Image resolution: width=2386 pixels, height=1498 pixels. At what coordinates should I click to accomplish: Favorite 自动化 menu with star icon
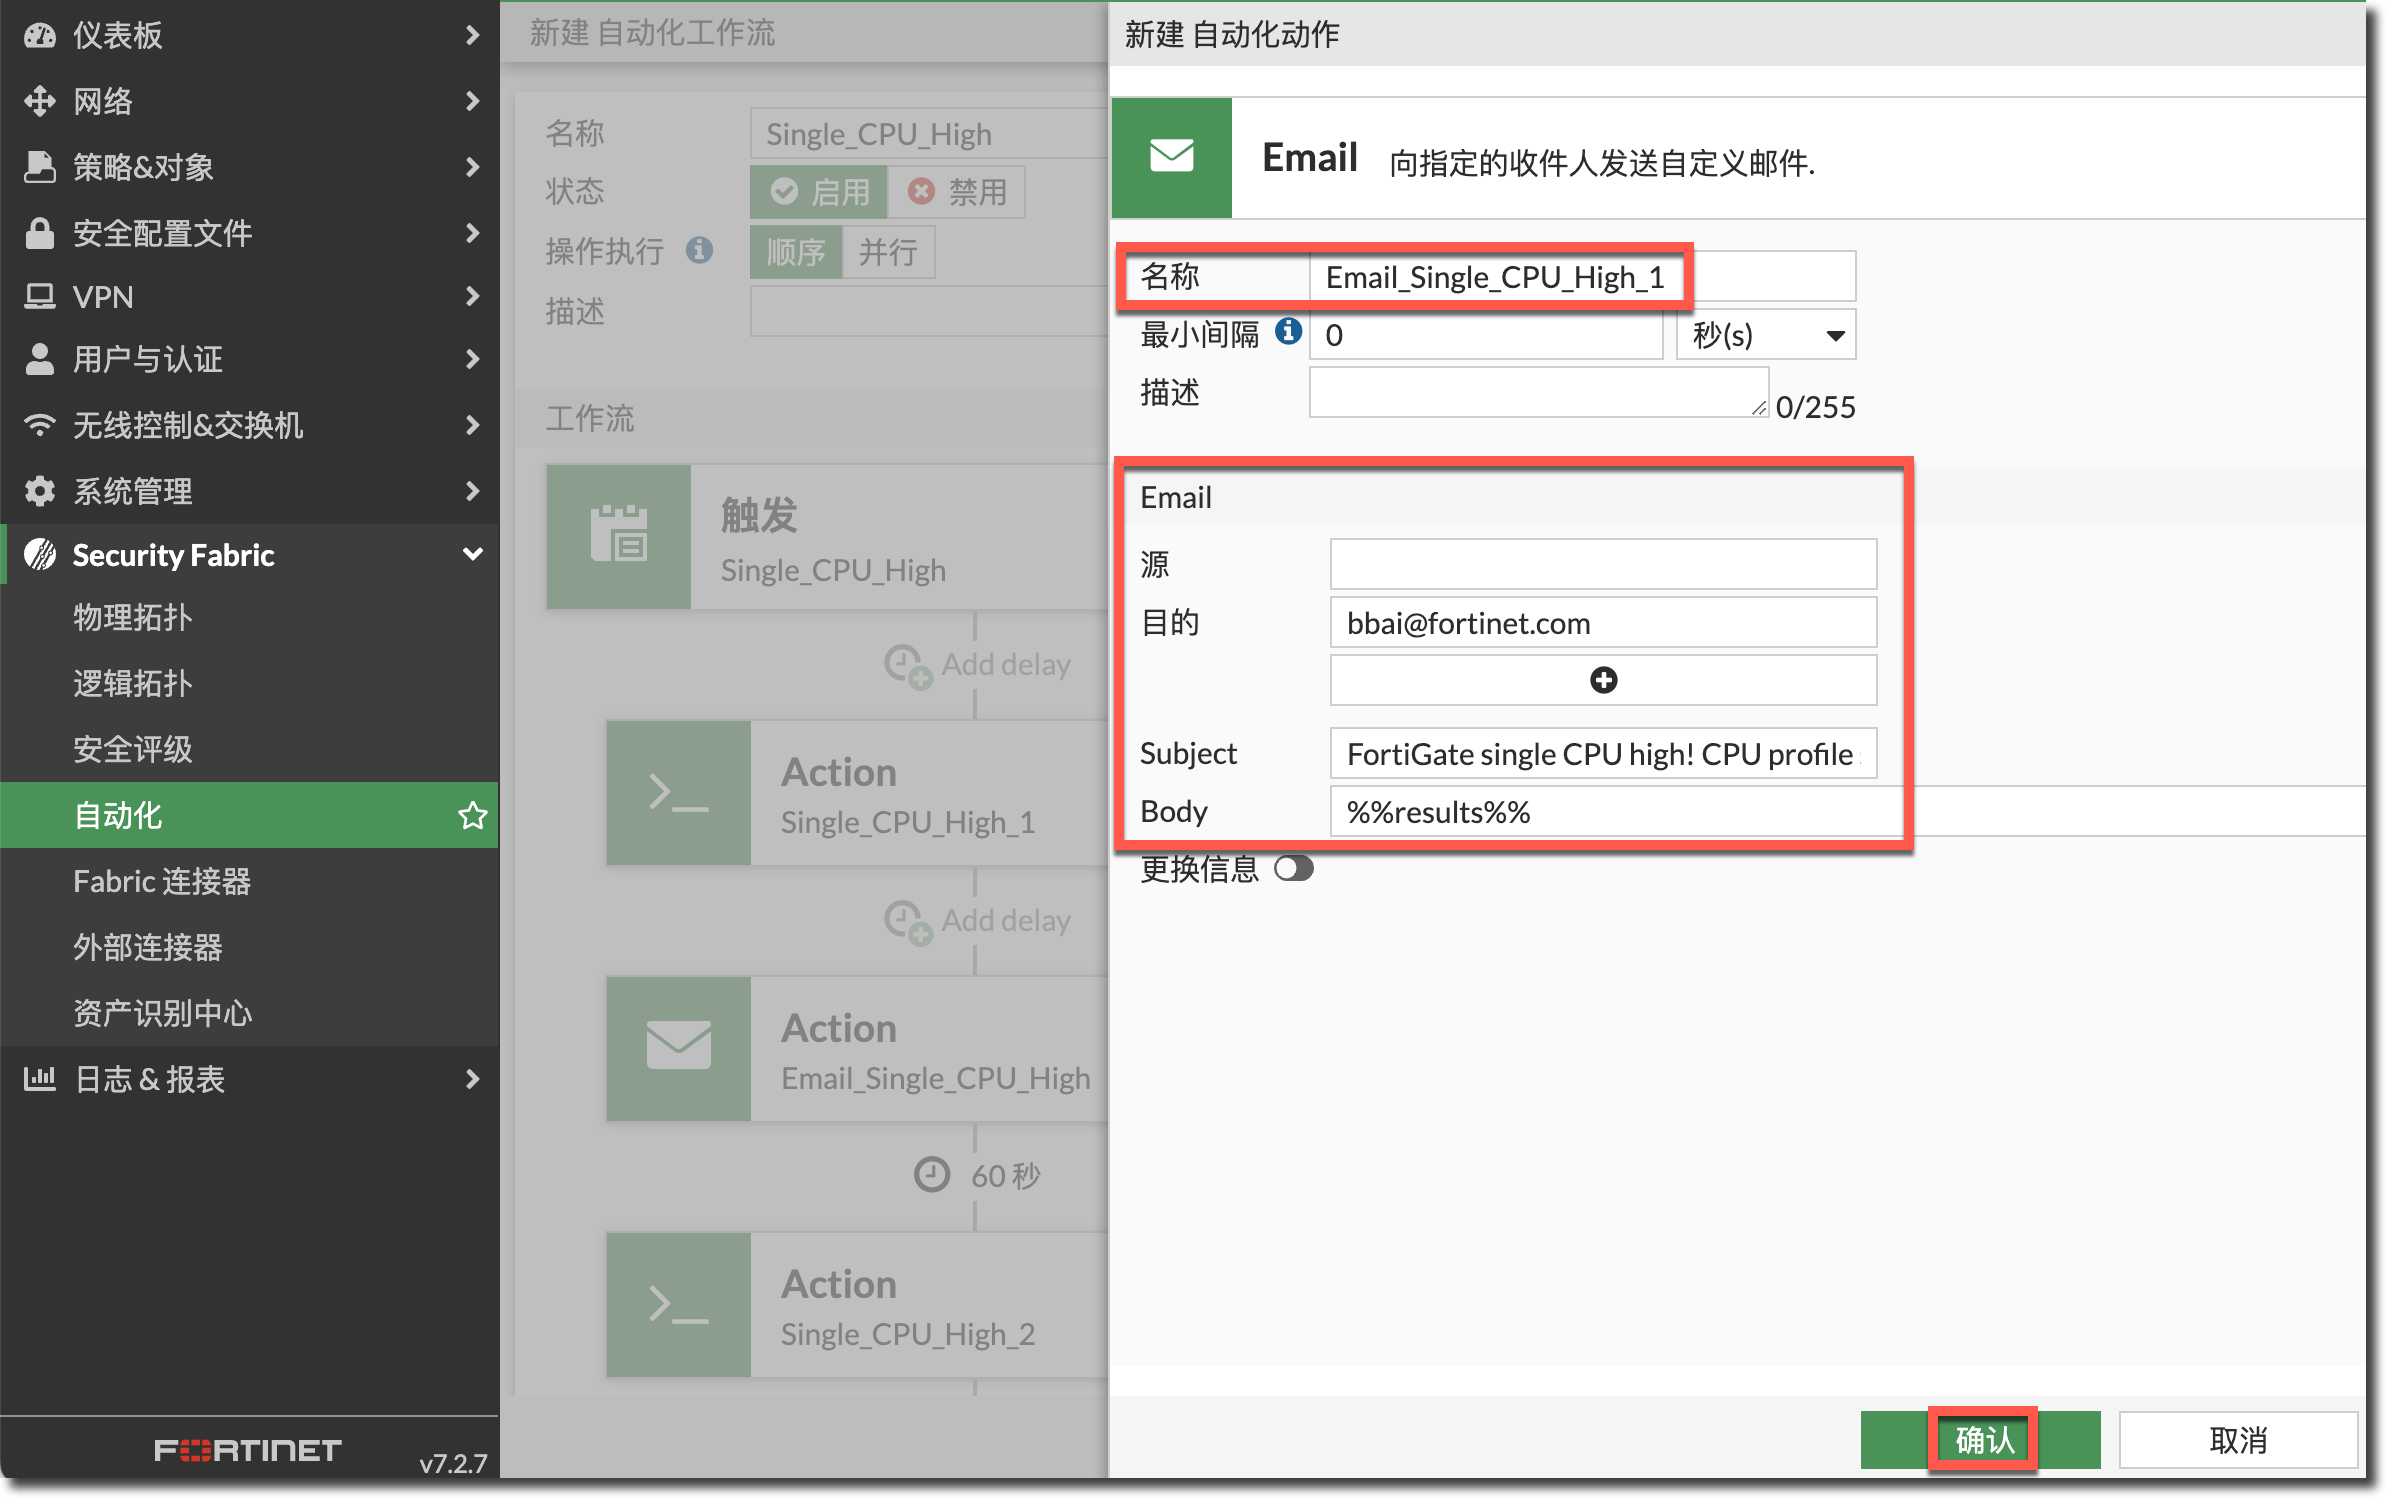472,816
